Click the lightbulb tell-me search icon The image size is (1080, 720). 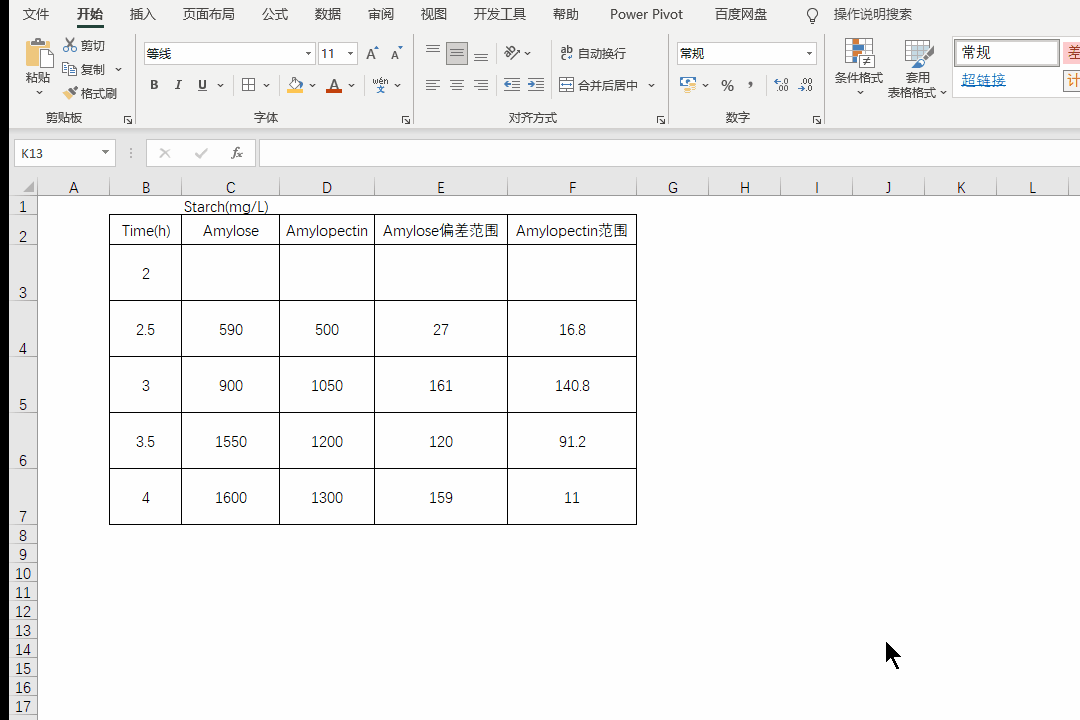813,15
